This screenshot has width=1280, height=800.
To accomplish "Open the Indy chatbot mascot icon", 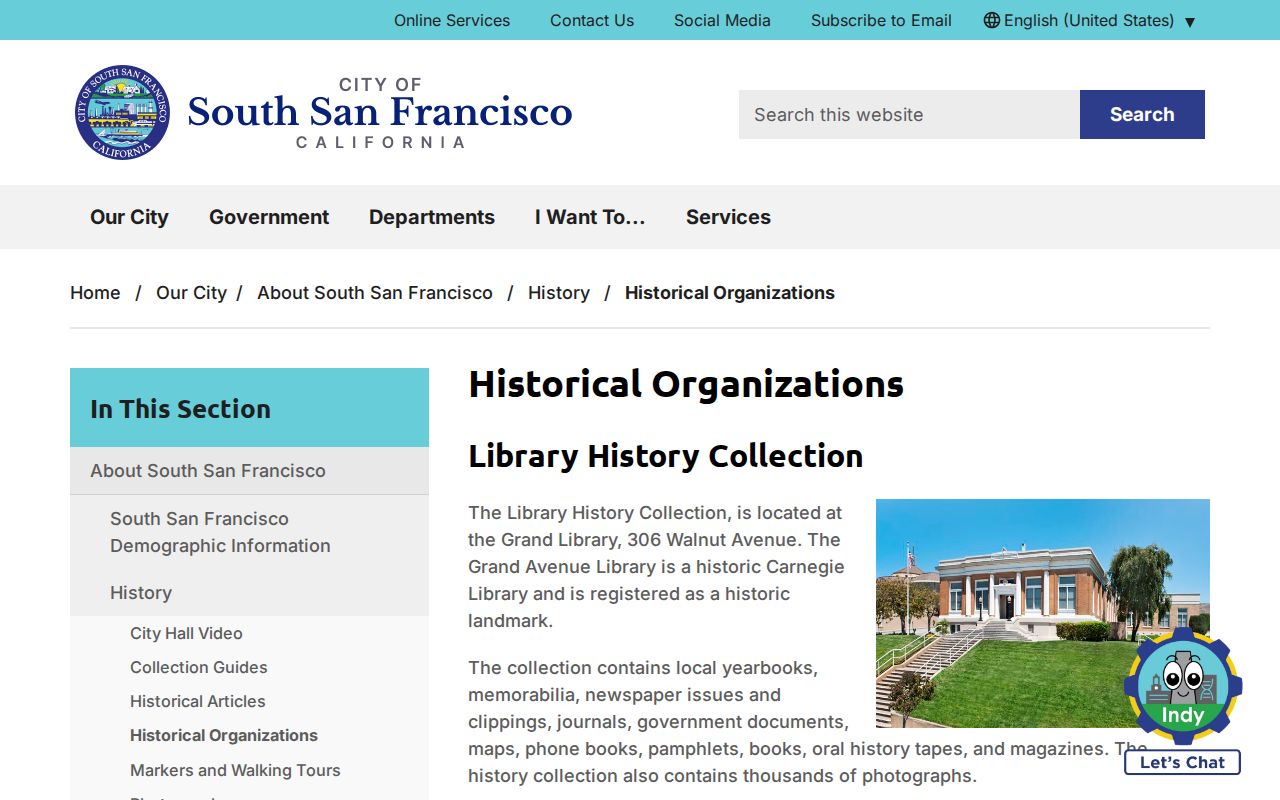I will point(1183,687).
